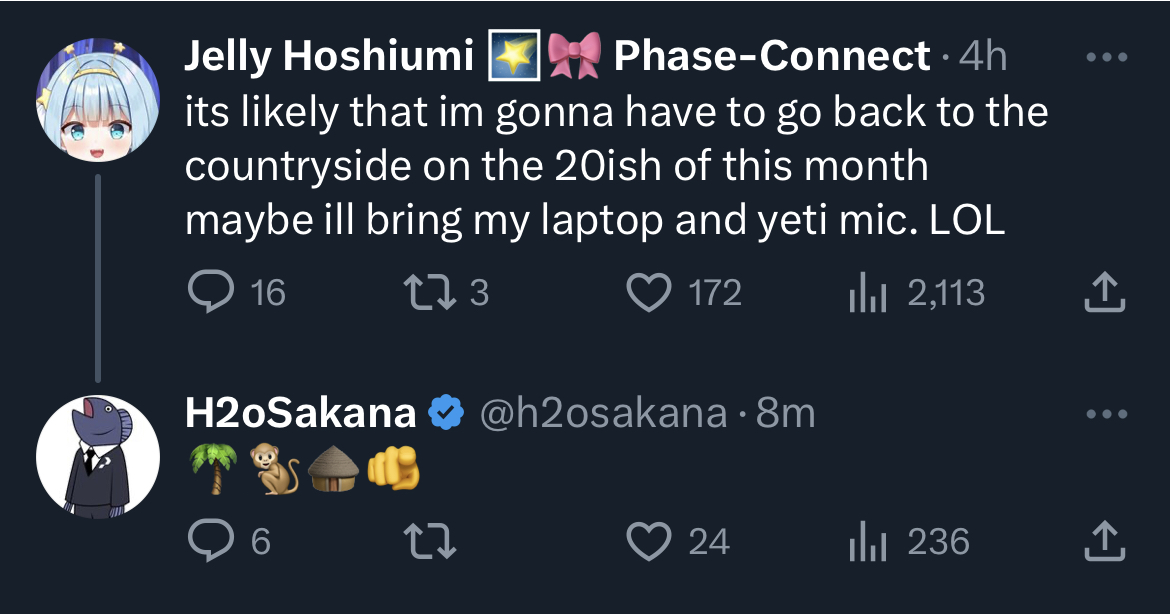Retweet H2oSakana's reply

pyautogui.click(x=430, y=541)
